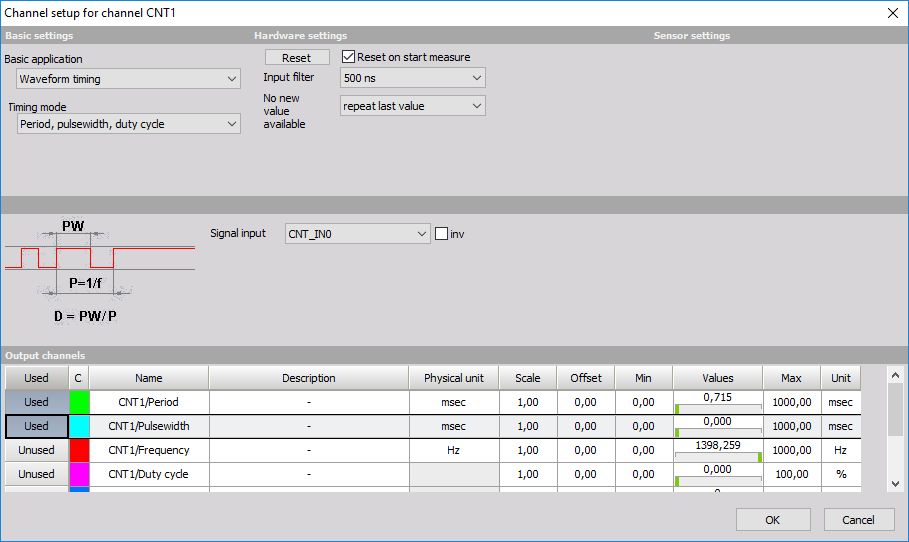Screen dimensions: 909x542
Task: Select the CNT1/Frequency name cell
Action: [149, 450]
